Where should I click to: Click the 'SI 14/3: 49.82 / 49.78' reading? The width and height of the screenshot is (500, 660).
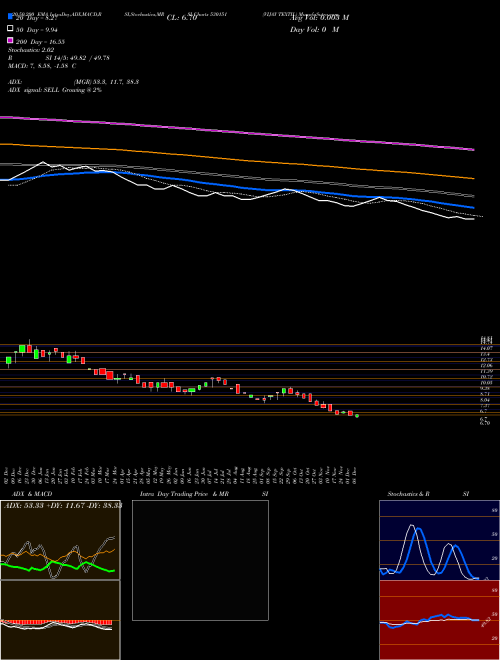pyautogui.click(x=77, y=58)
